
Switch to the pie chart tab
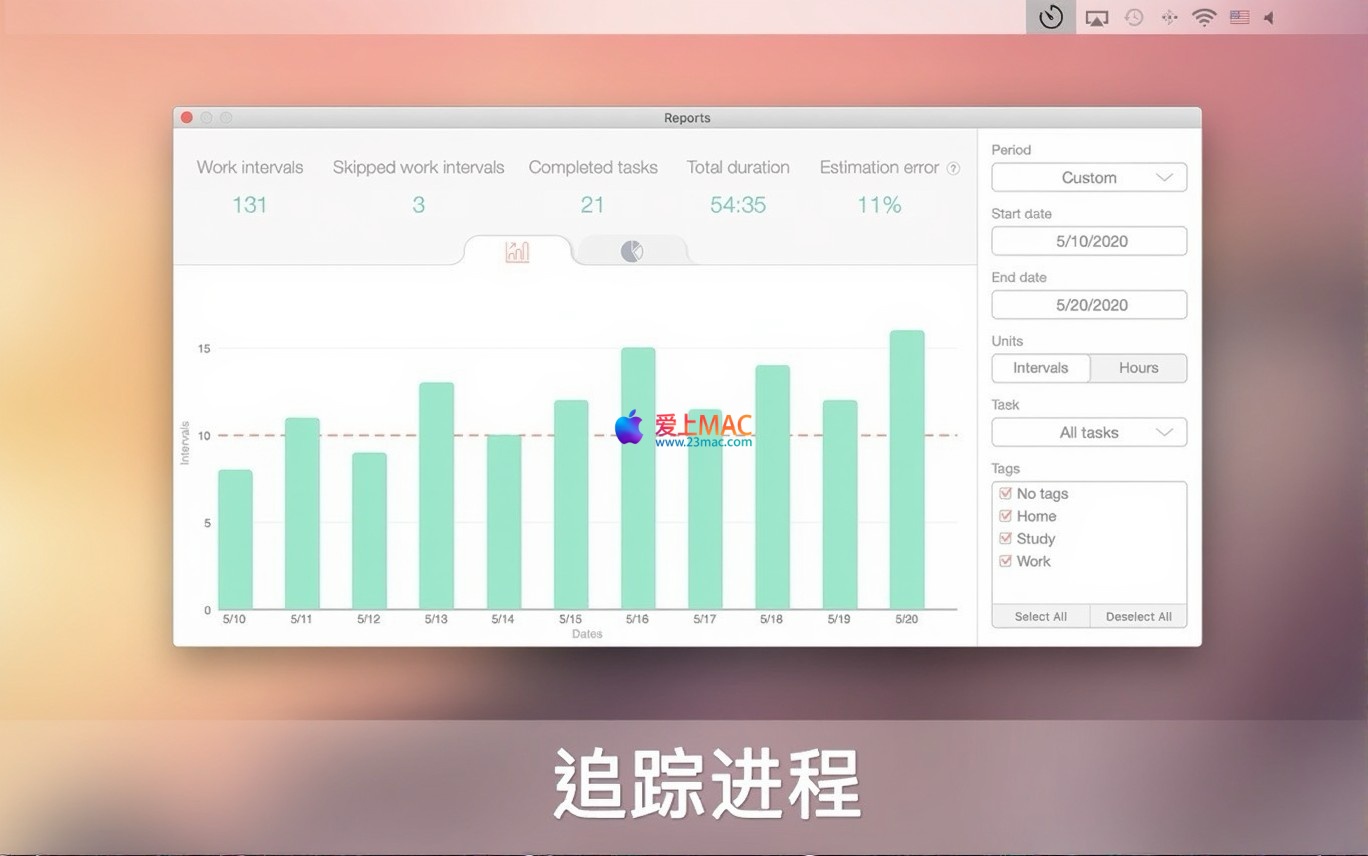click(x=632, y=251)
